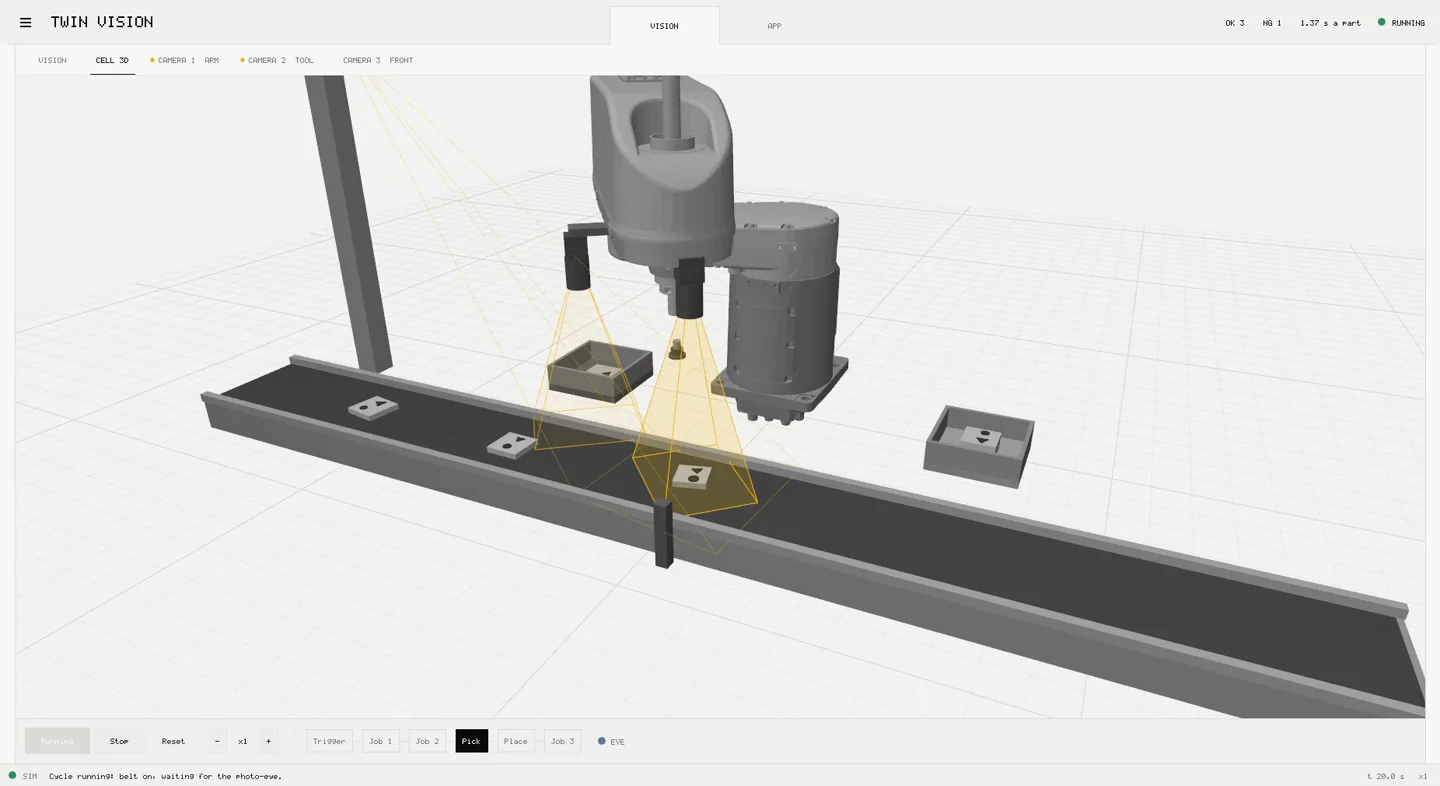Image resolution: width=1440 pixels, height=786 pixels.
Task: Switch to the top VISION main tab
Action: tap(664, 26)
